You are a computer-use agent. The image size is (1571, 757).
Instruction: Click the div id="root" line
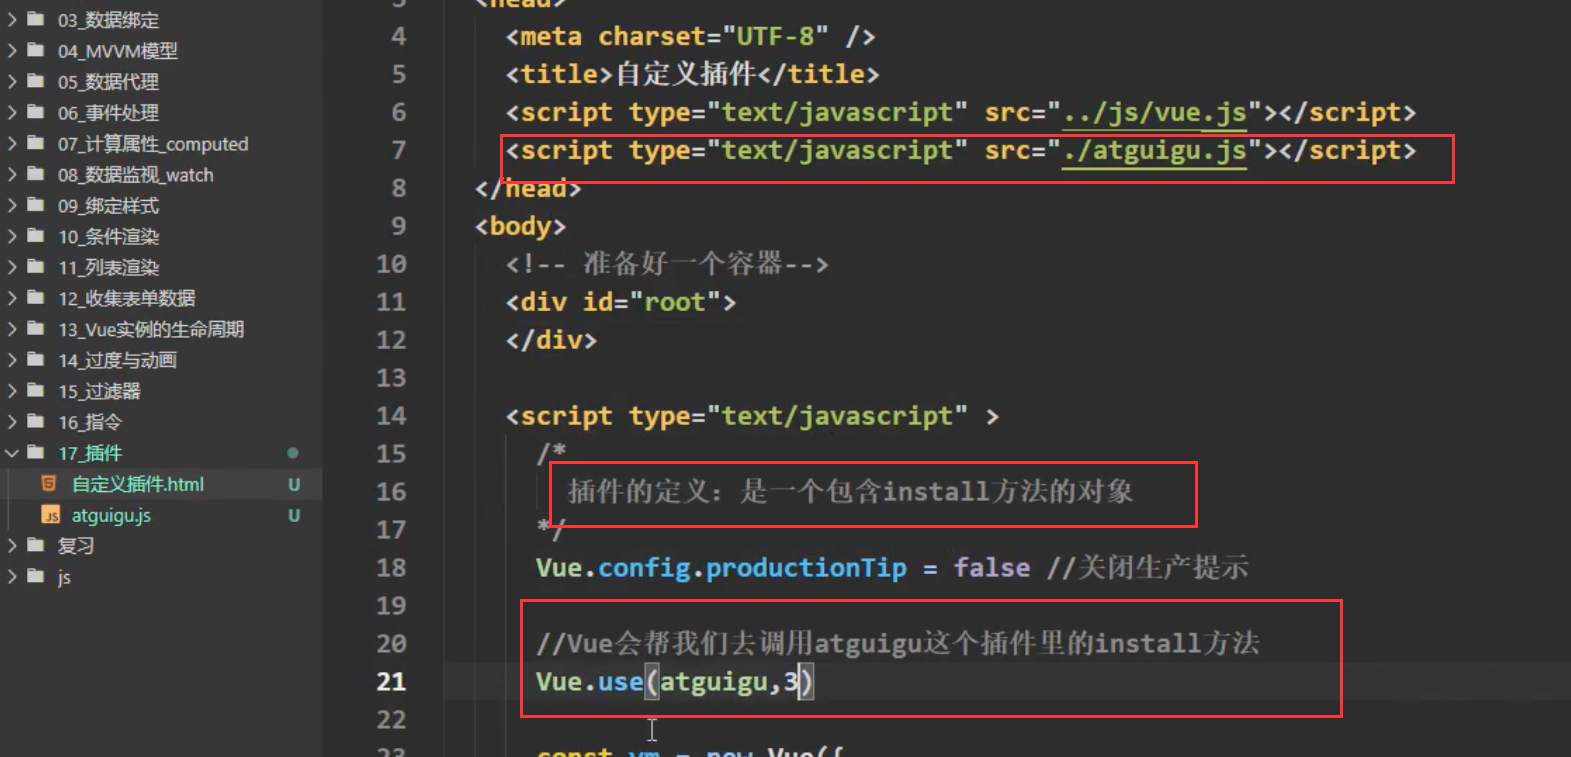pyautogui.click(x=621, y=302)
